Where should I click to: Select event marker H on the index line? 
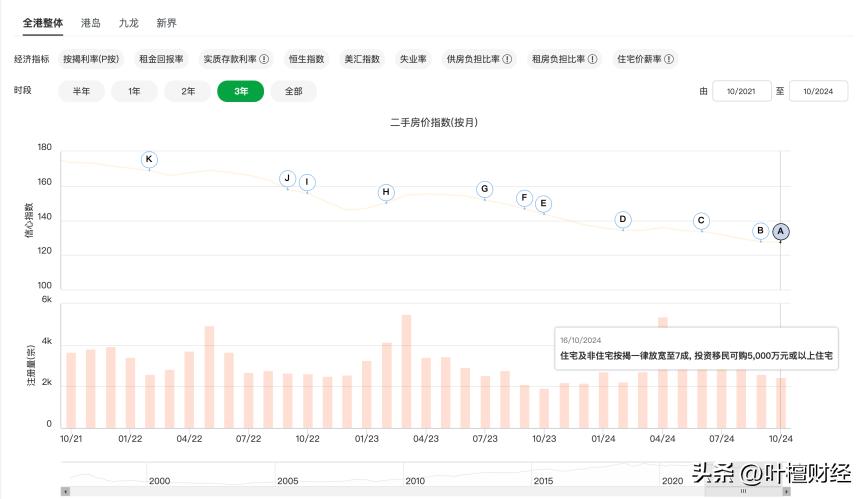[x=386, y=192]
